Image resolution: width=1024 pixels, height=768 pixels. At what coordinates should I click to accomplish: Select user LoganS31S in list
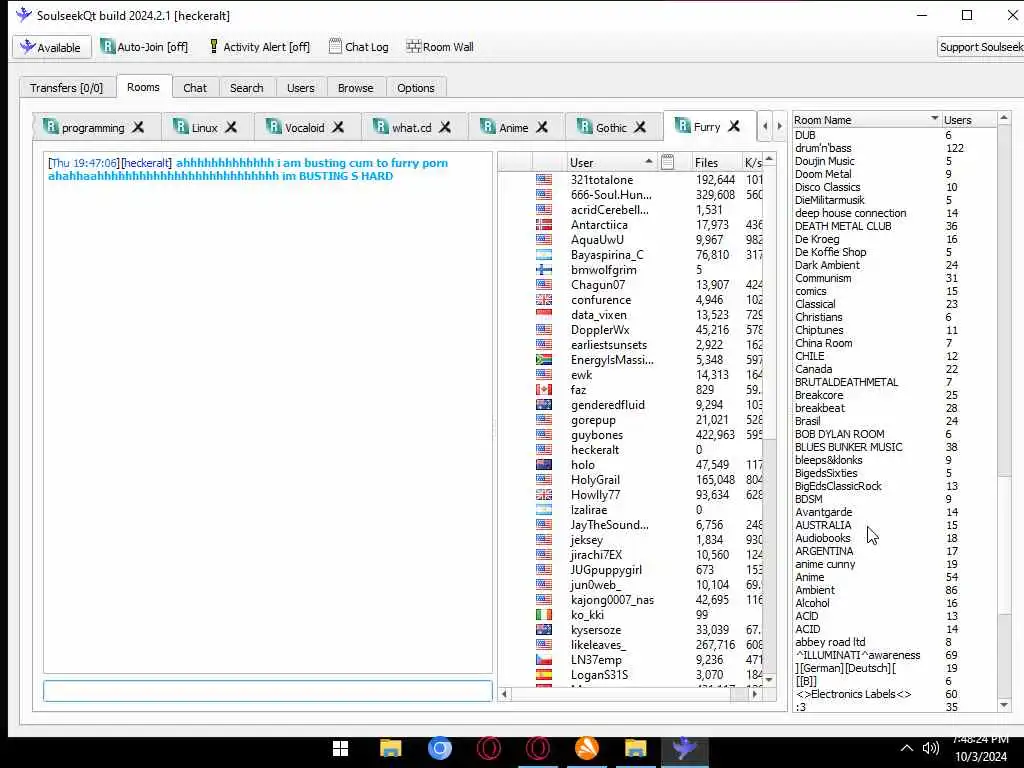[600, 675]
